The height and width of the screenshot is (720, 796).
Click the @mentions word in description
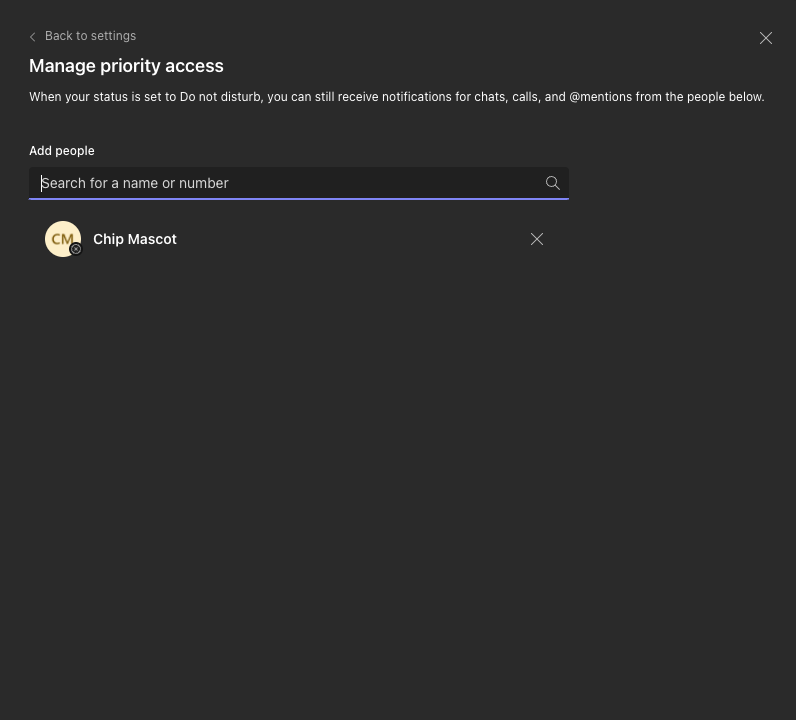[601, 97]
